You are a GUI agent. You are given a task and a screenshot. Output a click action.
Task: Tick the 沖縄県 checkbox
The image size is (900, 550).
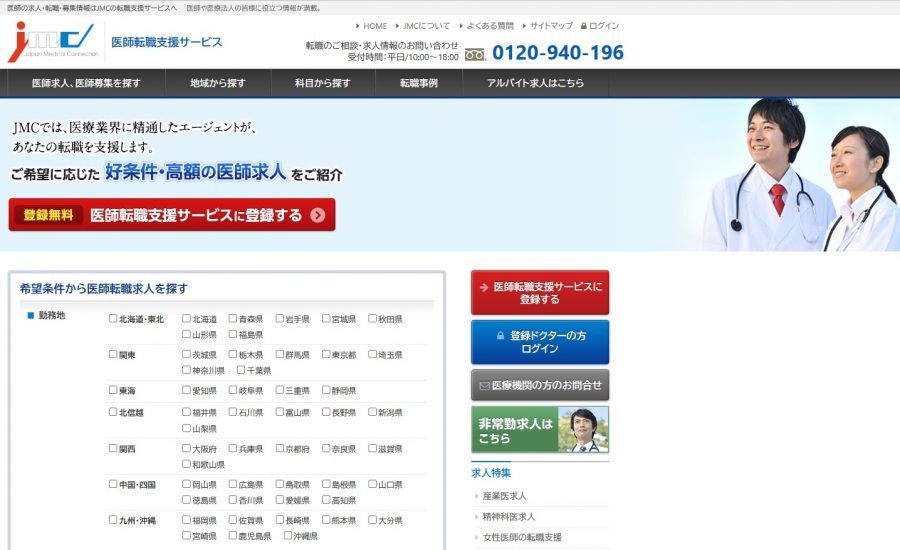coord(288,535)
